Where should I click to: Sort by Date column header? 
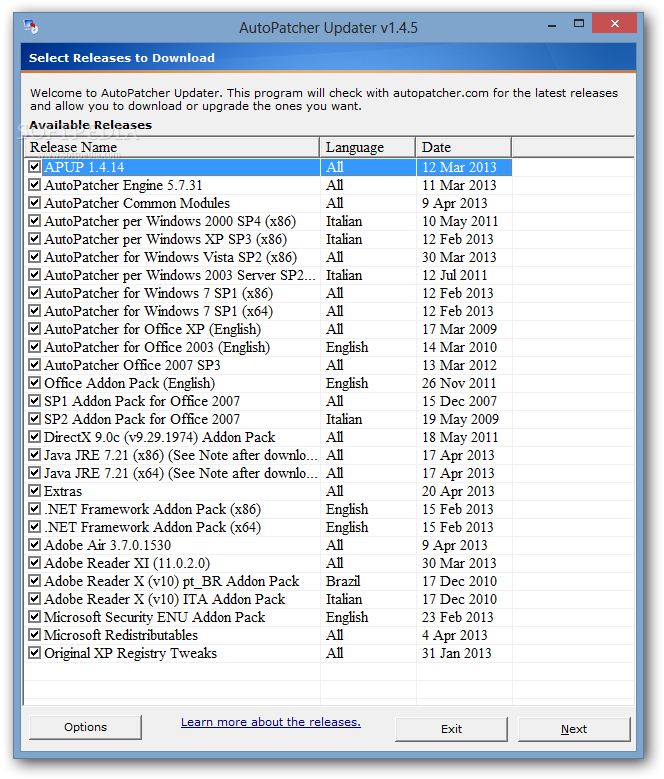pos(463,147)
